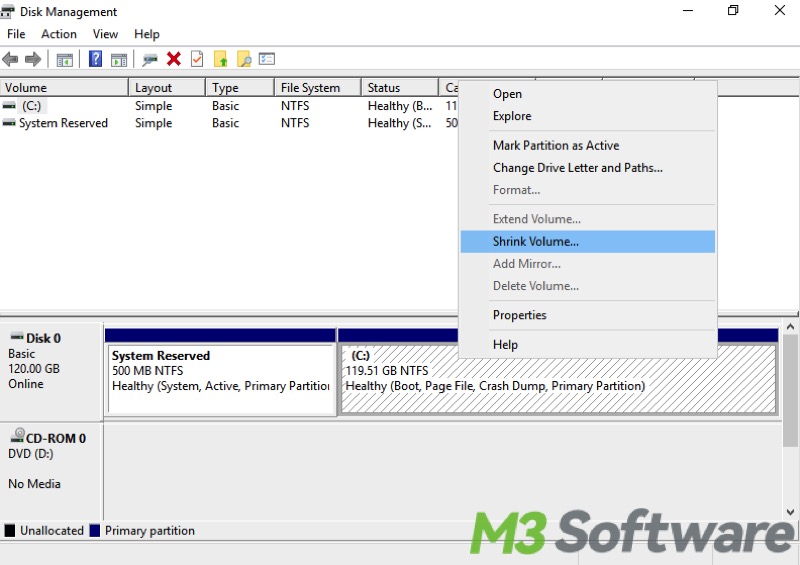Click the disk pane scroll down arrow

(790, 511)
